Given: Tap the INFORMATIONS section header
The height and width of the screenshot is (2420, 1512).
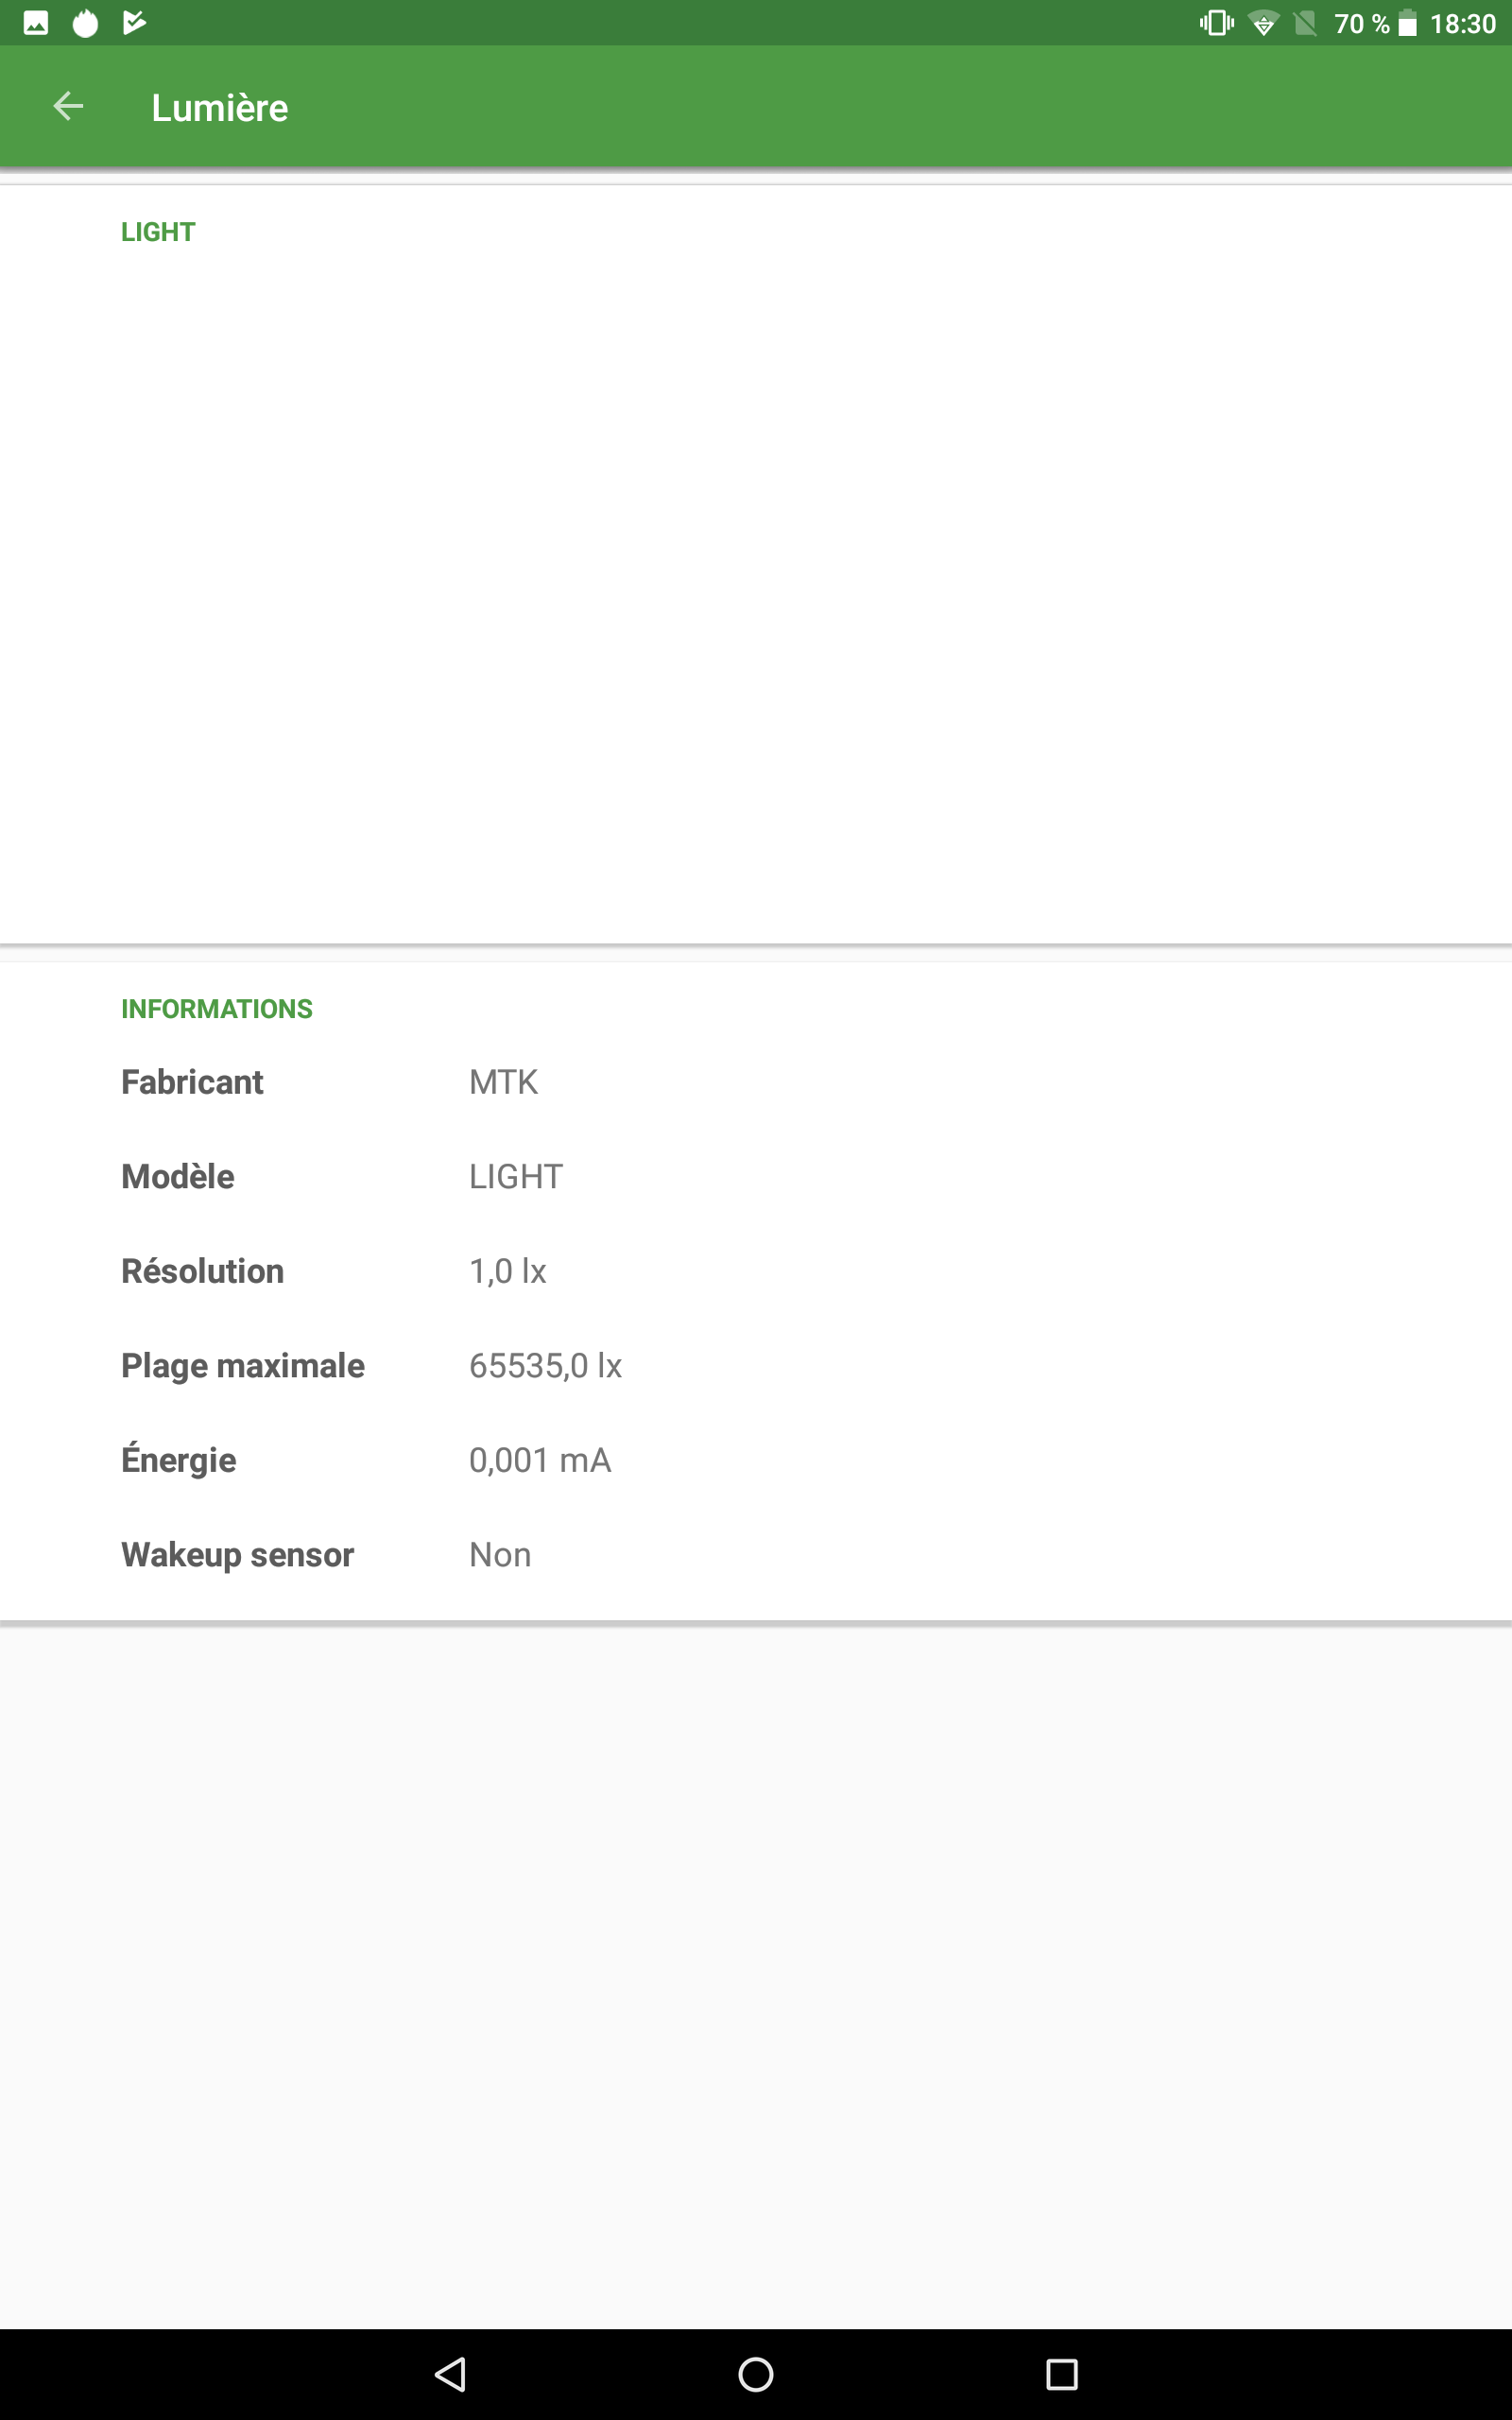Looking at the screenshot, I should 216,1009.
